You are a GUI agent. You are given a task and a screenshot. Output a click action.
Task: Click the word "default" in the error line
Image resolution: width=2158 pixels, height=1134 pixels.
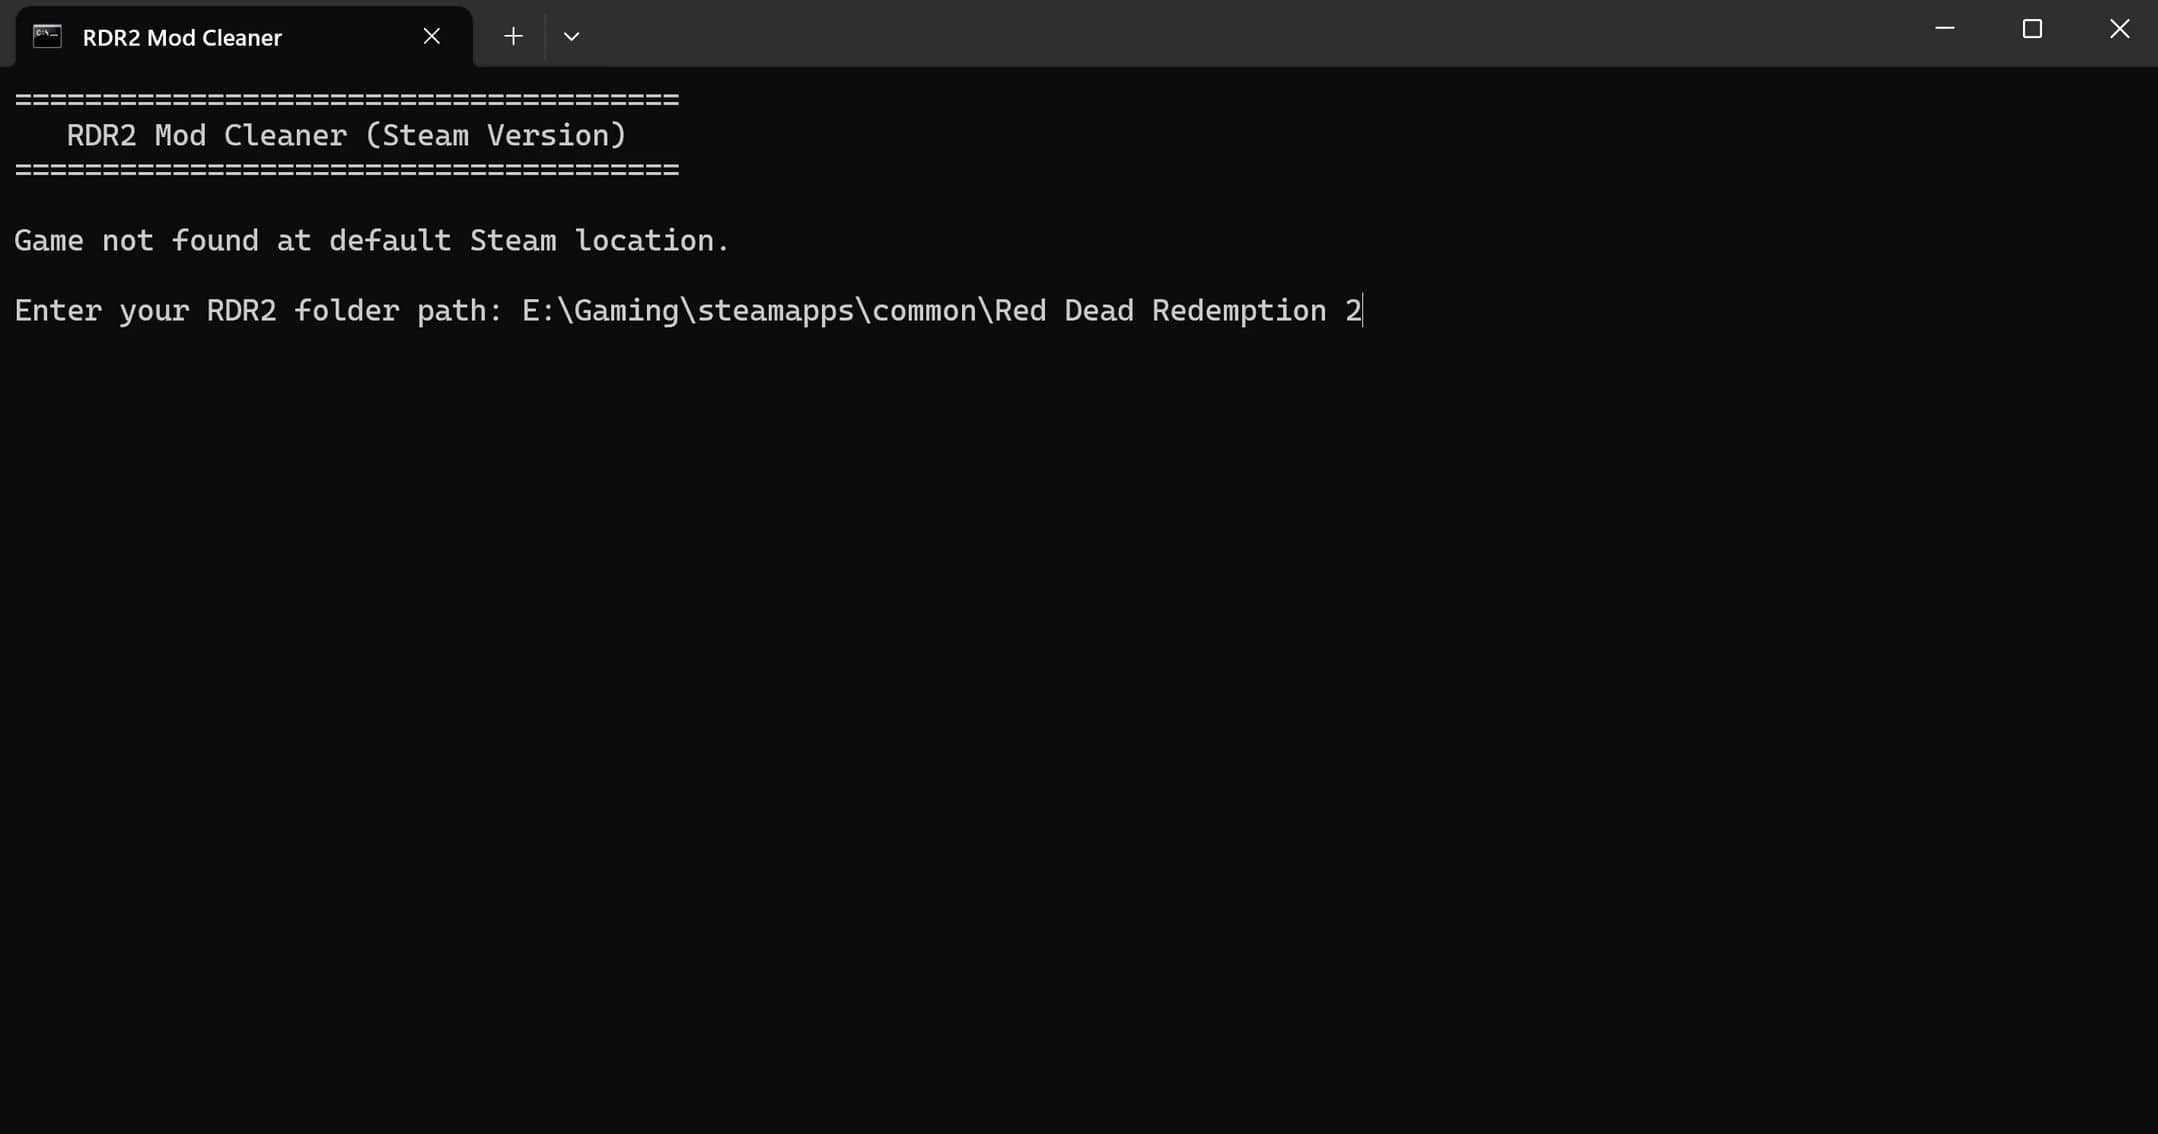[x=389, y=241]
